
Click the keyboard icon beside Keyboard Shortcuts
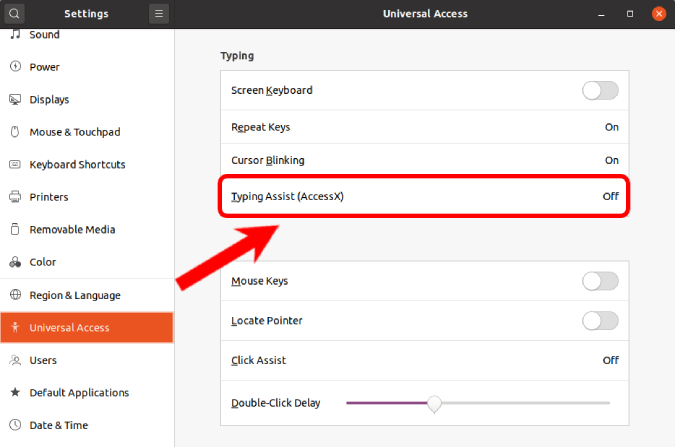tap(15, 165)
